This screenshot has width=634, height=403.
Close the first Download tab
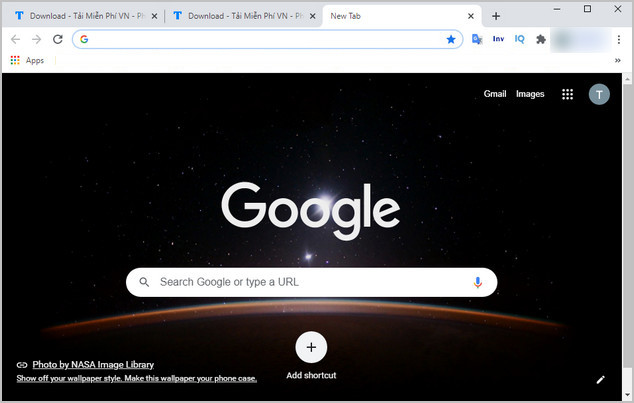(154, 16)
